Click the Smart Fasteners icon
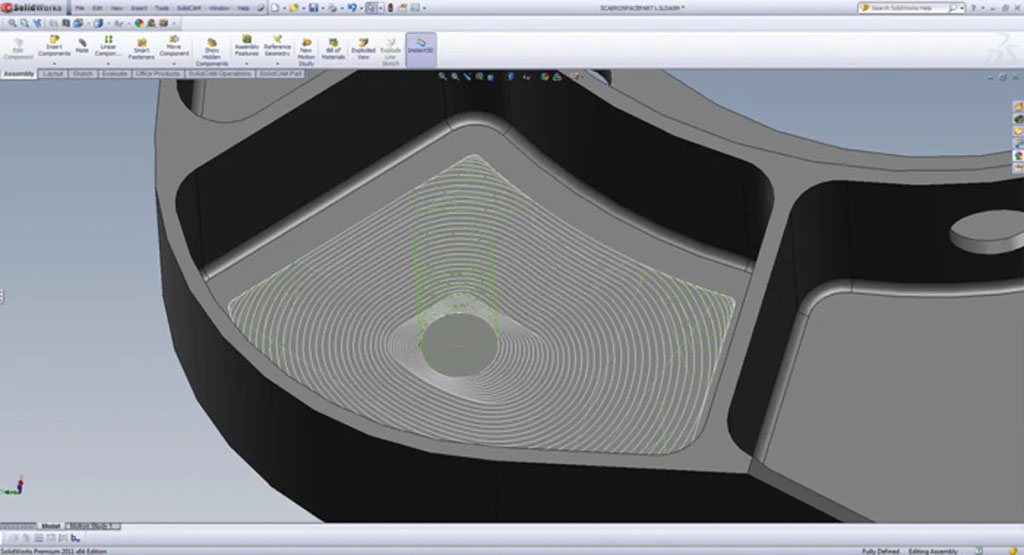 tap(141, 46)
